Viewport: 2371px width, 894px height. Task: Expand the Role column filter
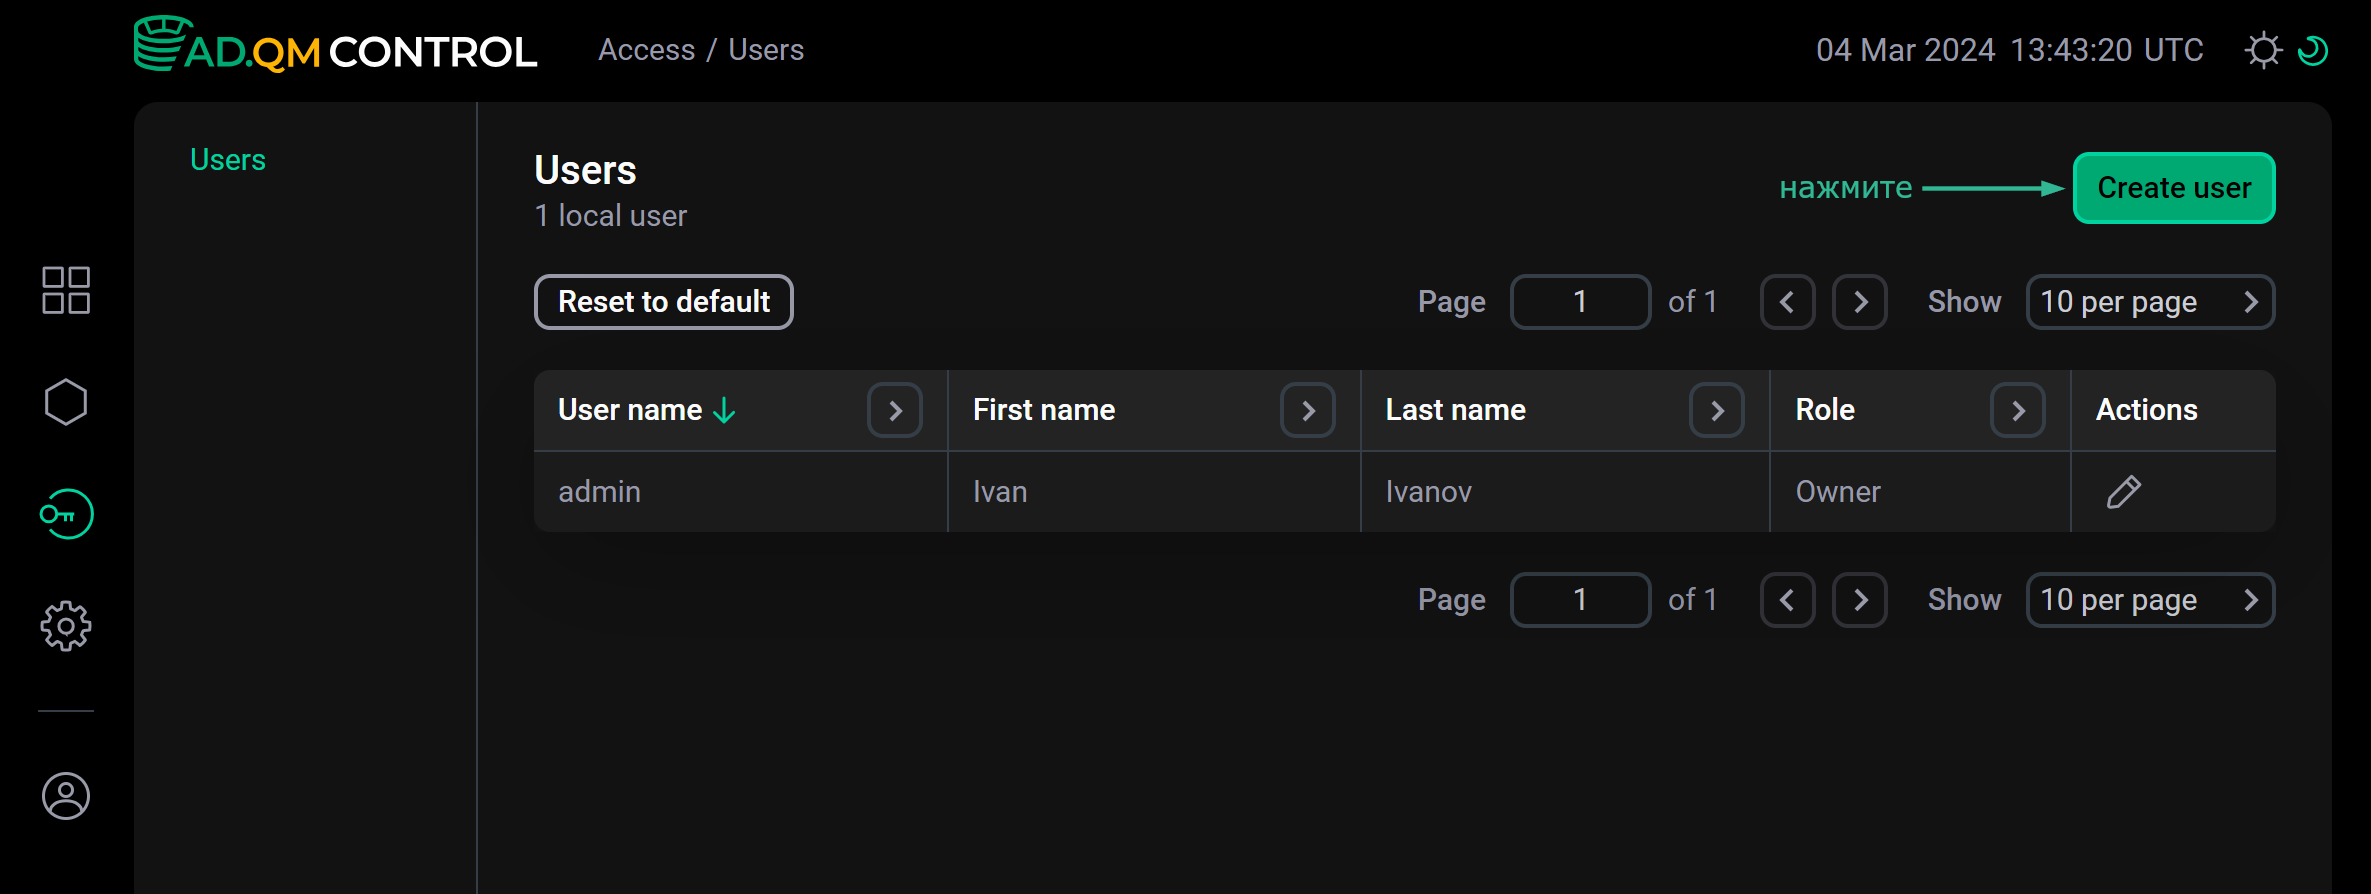pyautogui.click(x=2018, y=410)
